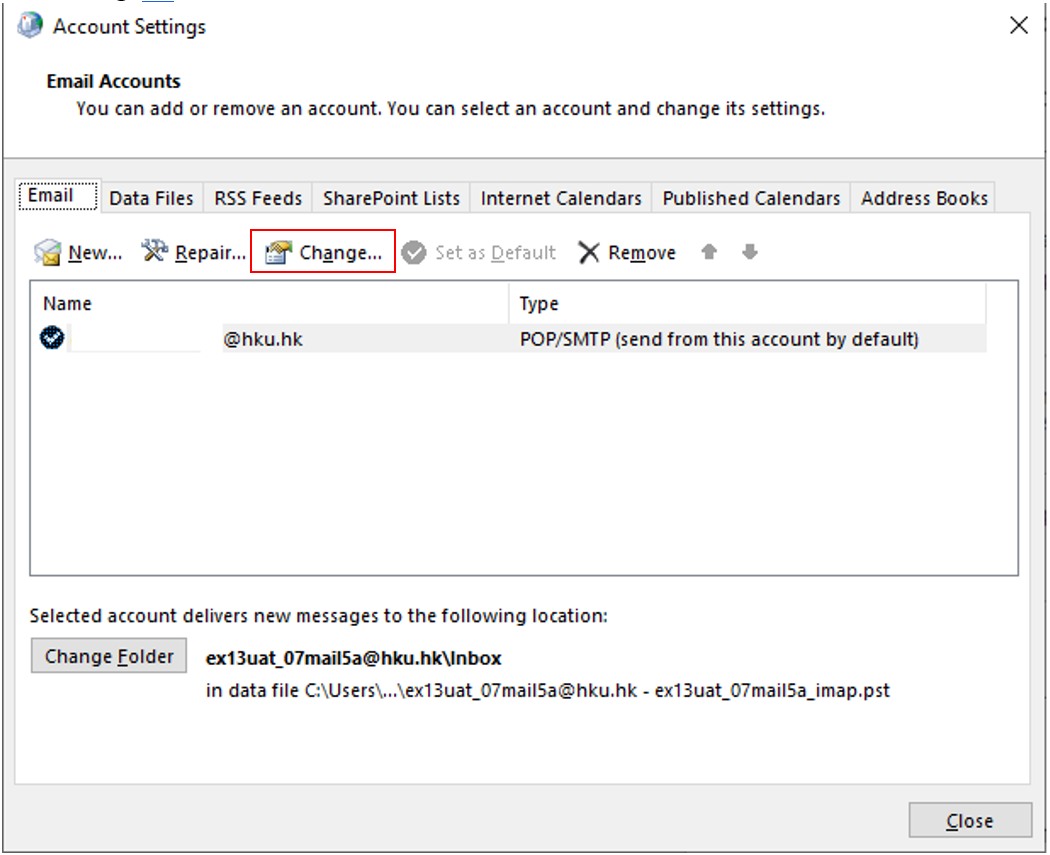1050x855 pixels.
Task: Open the Internet Calendars tab
Action: [x=560, y=197]
